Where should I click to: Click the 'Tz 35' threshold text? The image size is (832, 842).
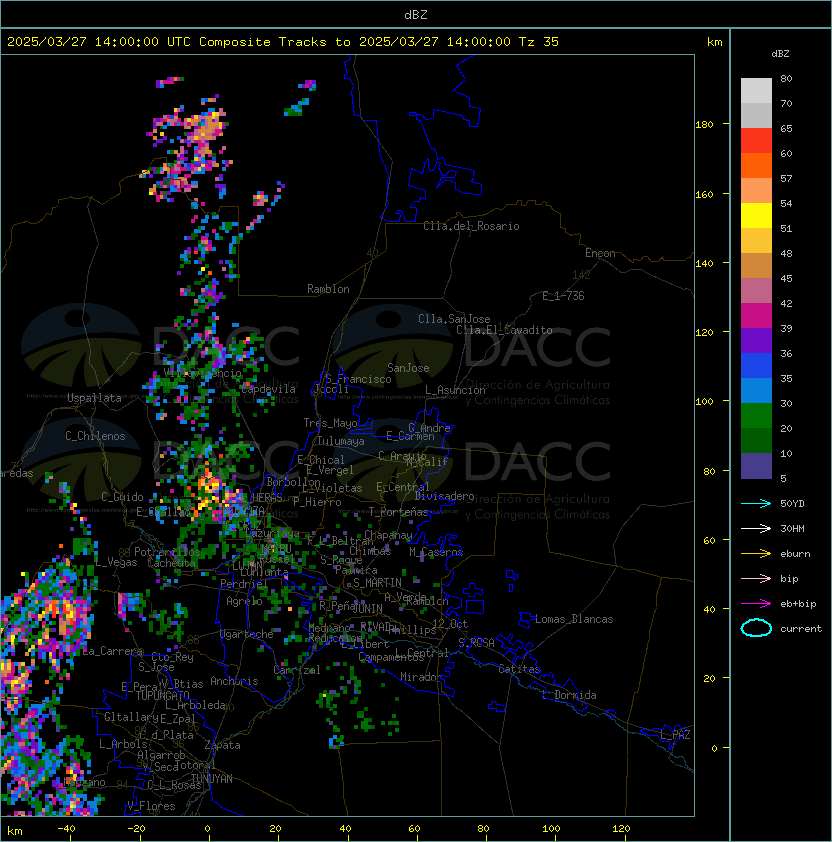539,42
